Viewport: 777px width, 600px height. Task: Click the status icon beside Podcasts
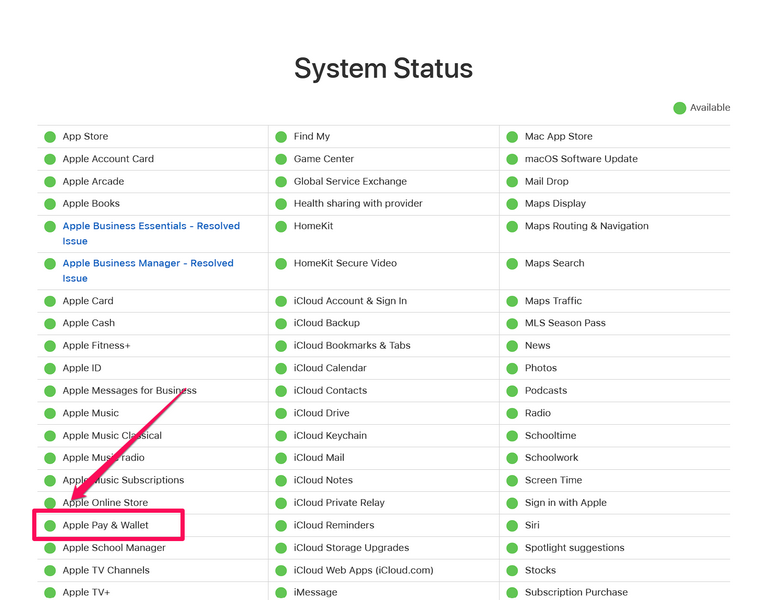coord(512,391)
